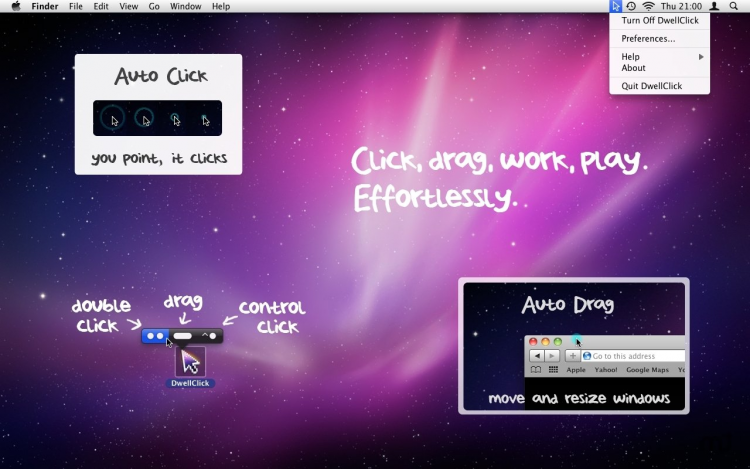Viewport: 750px width, 469px height.
Task: Click the yellow minimize button of Safari window
Action: tap(545, 342)
